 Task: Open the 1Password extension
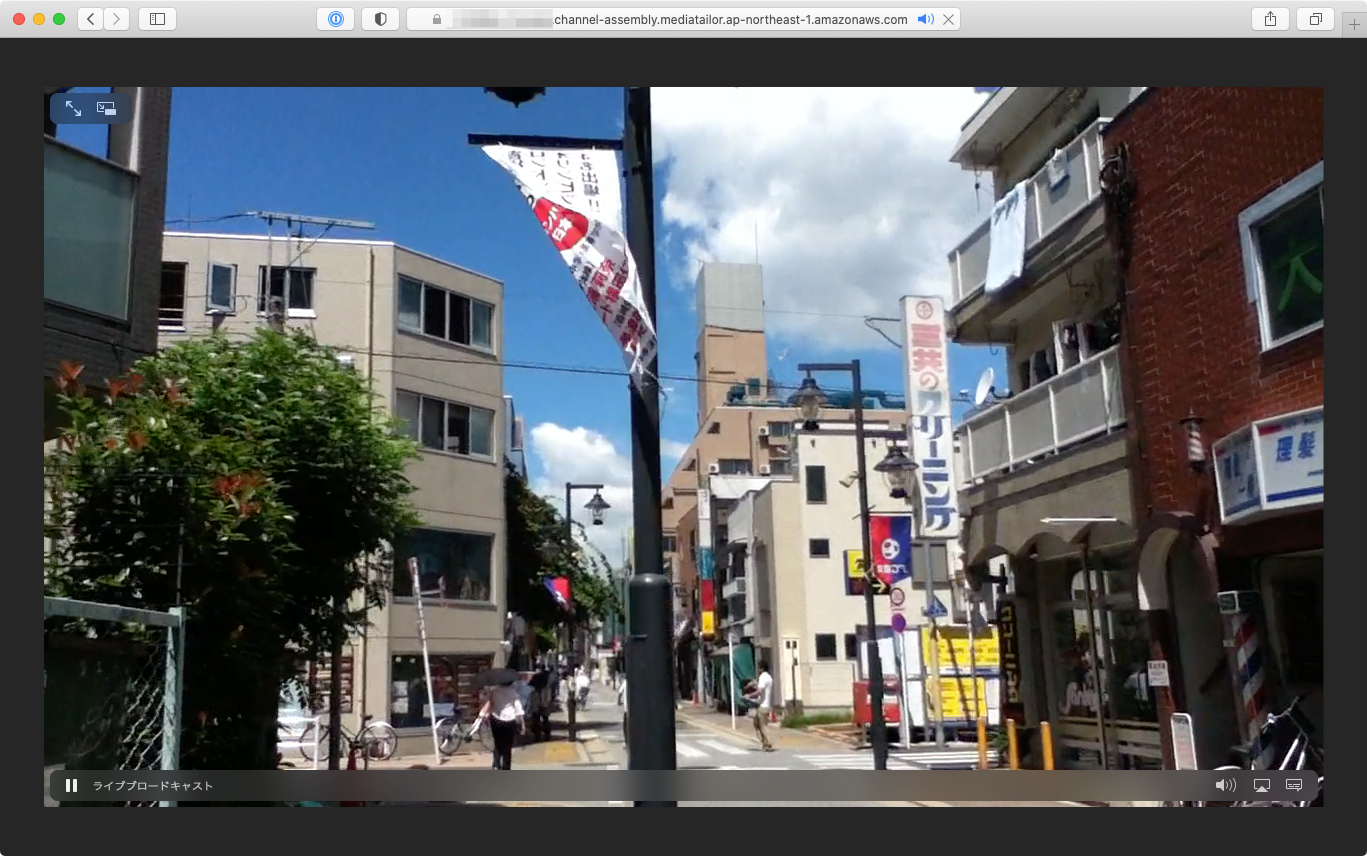335,19
